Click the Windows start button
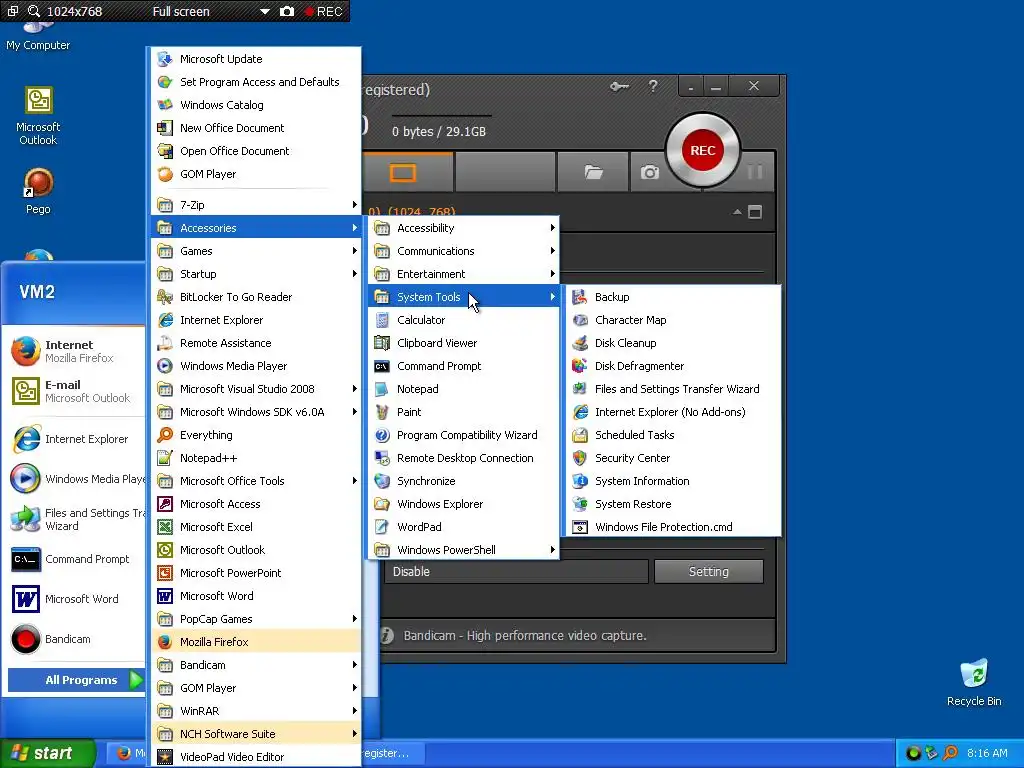The image size is (1024, 768). 47,754
